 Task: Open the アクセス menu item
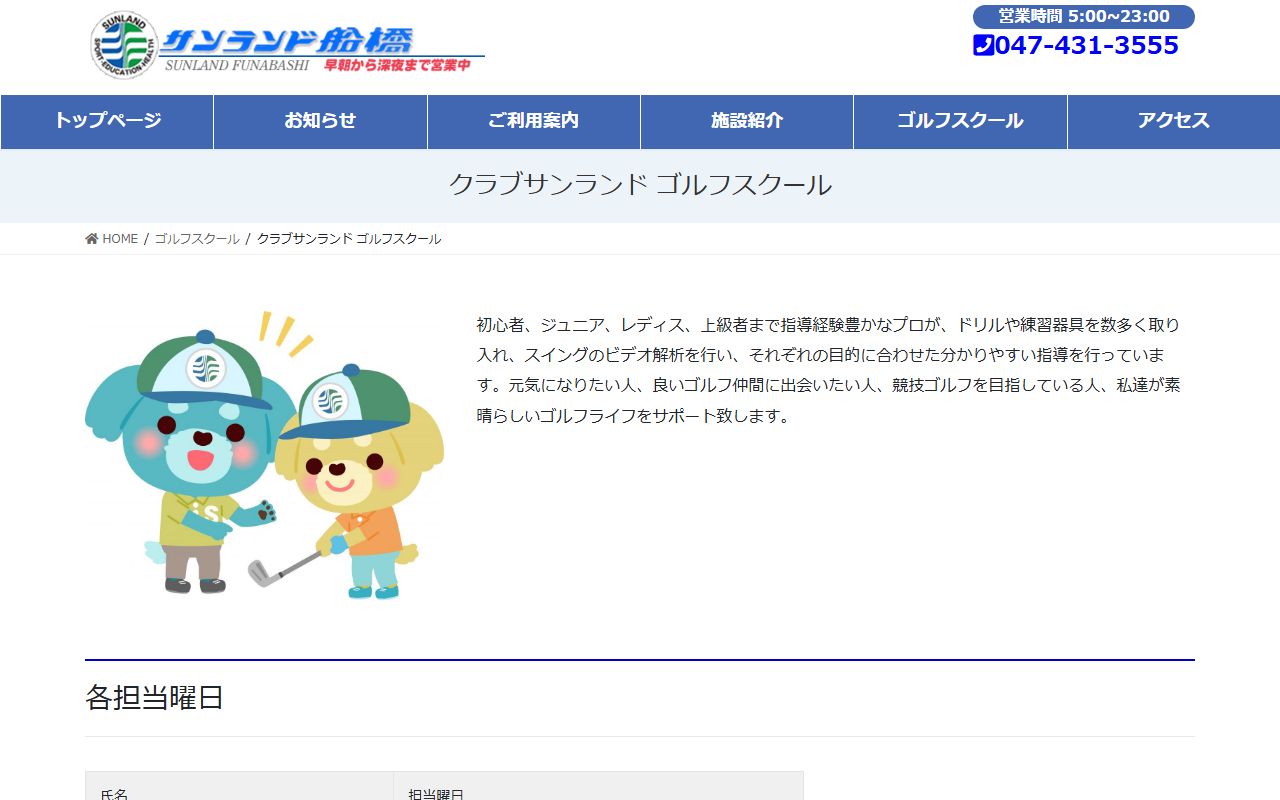click(x=1174, y=121)
